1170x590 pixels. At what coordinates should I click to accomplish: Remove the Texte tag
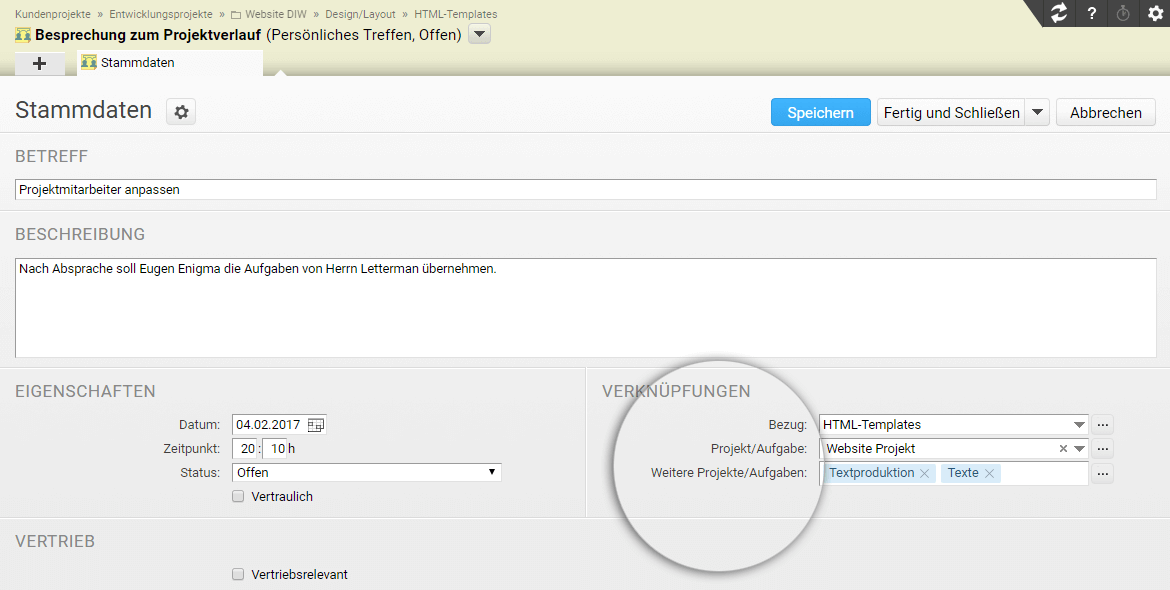989,473
